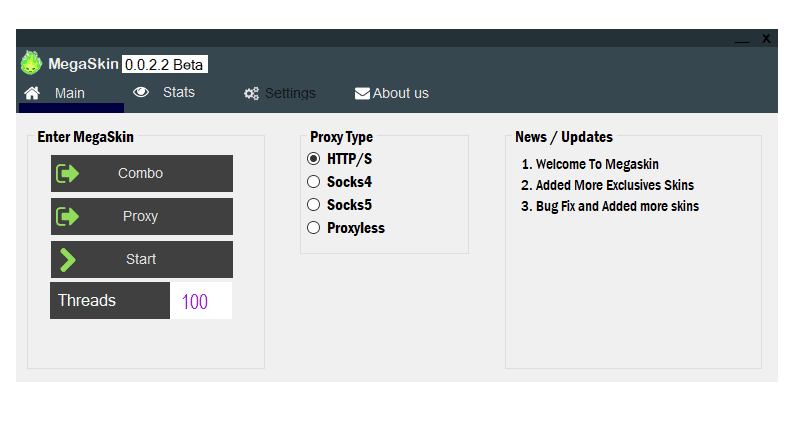The image size is (792, 446).
Task: Click the envelope icon beside About us
Action: [362, 93]
